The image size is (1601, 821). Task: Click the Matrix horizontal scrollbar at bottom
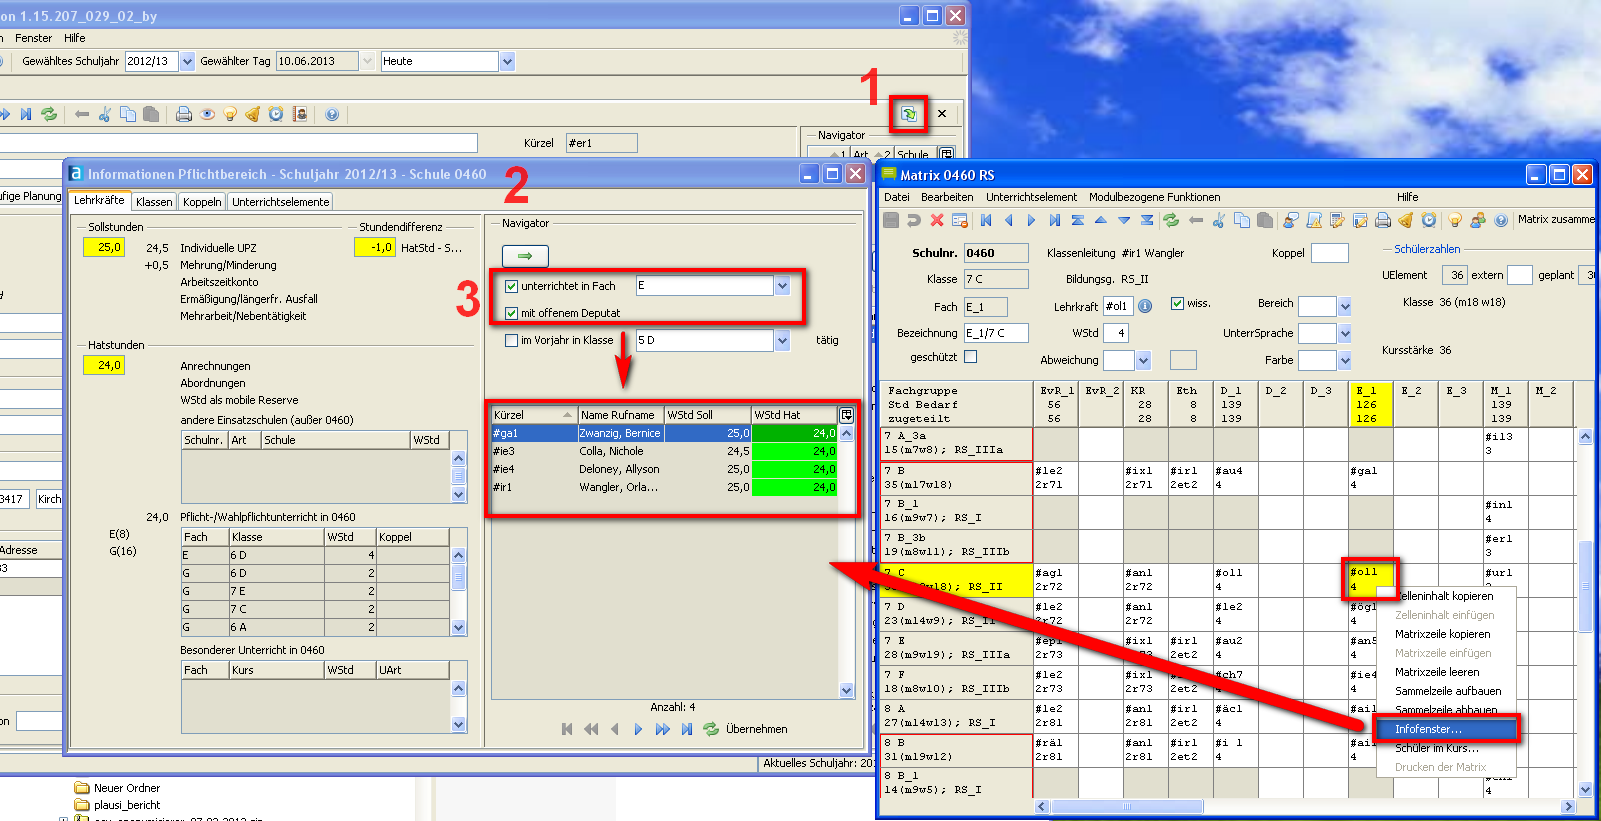pos(1125,806)
